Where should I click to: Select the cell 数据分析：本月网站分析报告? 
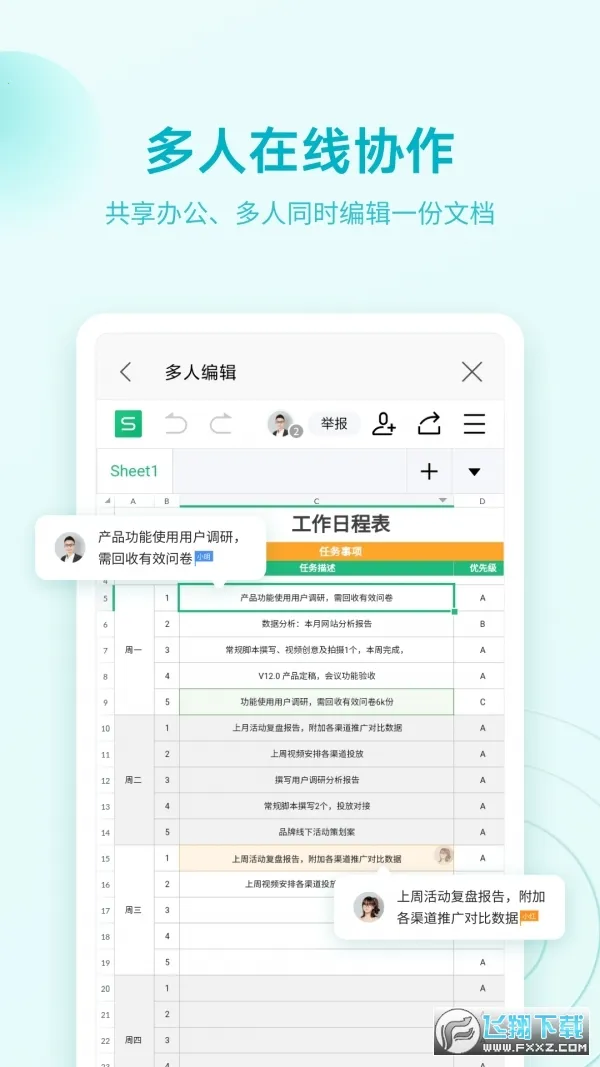(316, 624)
